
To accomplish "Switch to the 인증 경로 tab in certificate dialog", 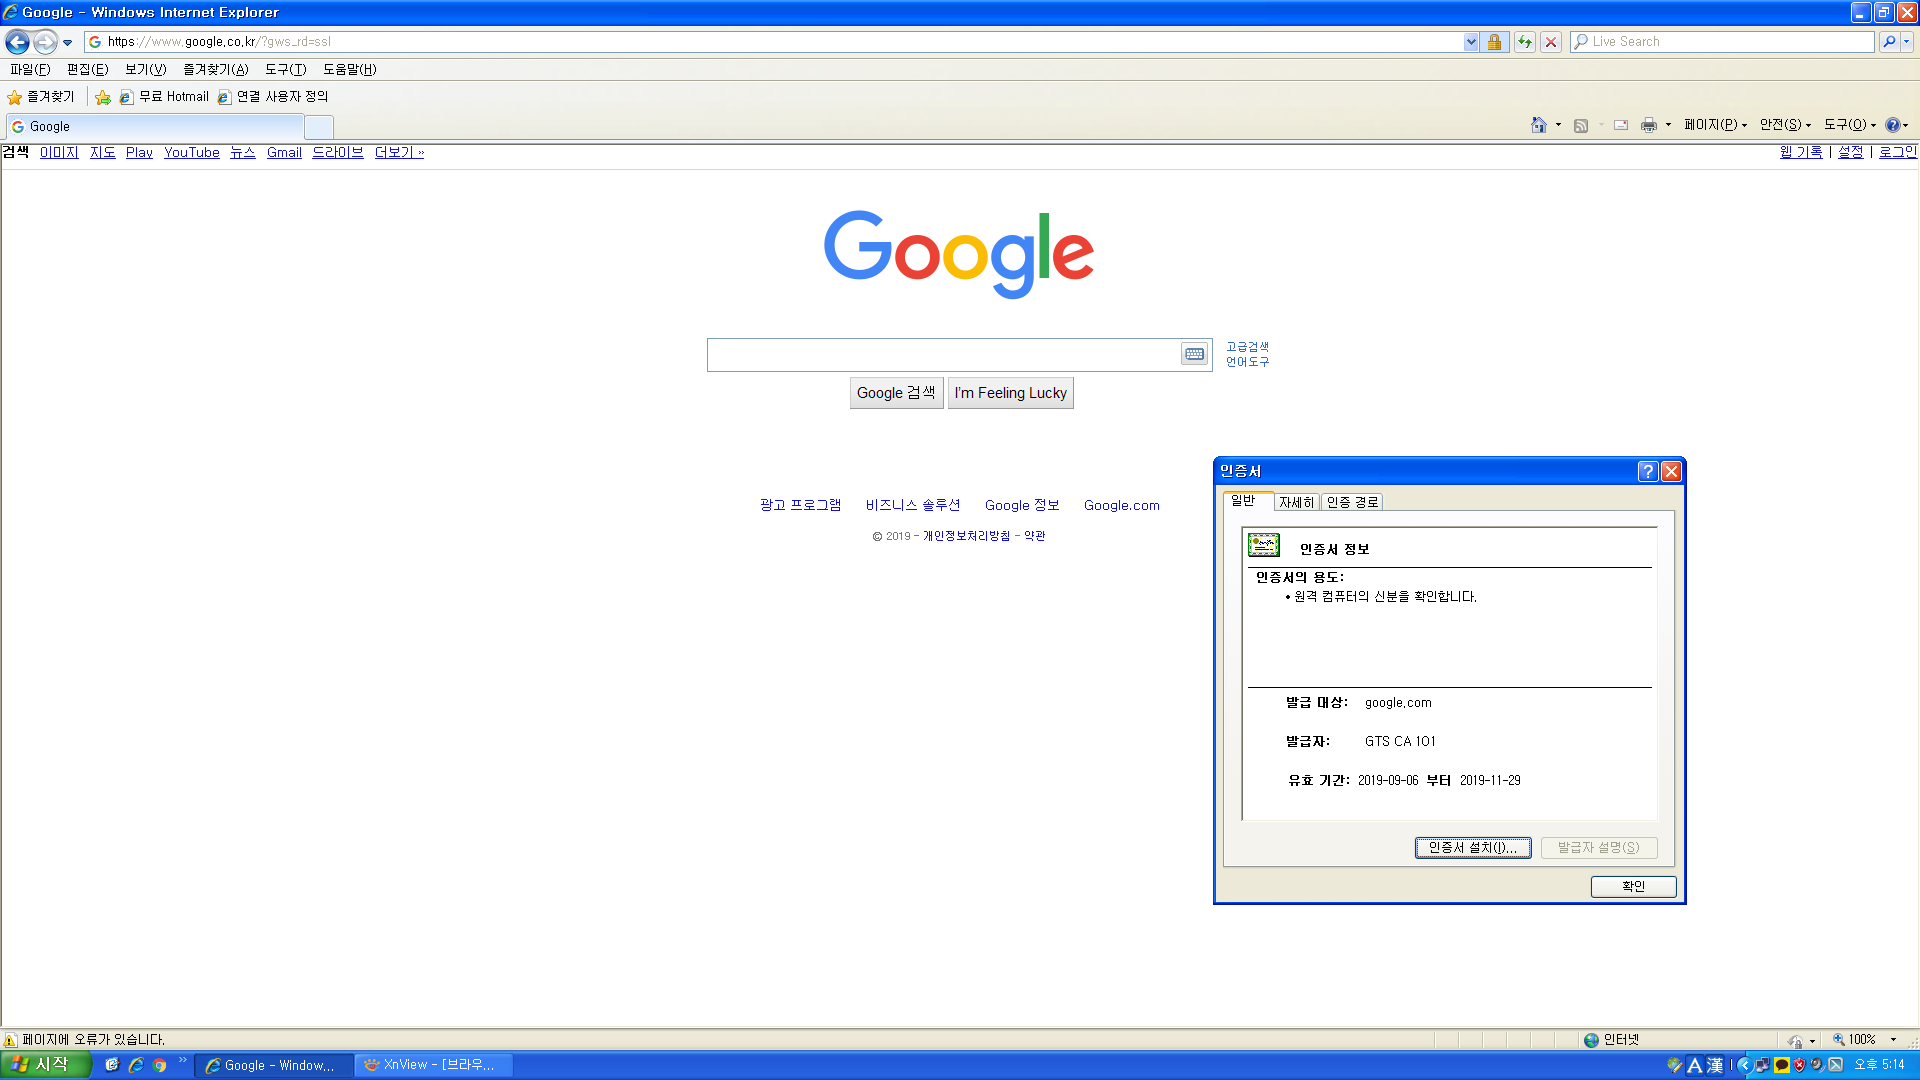I will (x=1352, y=502).
